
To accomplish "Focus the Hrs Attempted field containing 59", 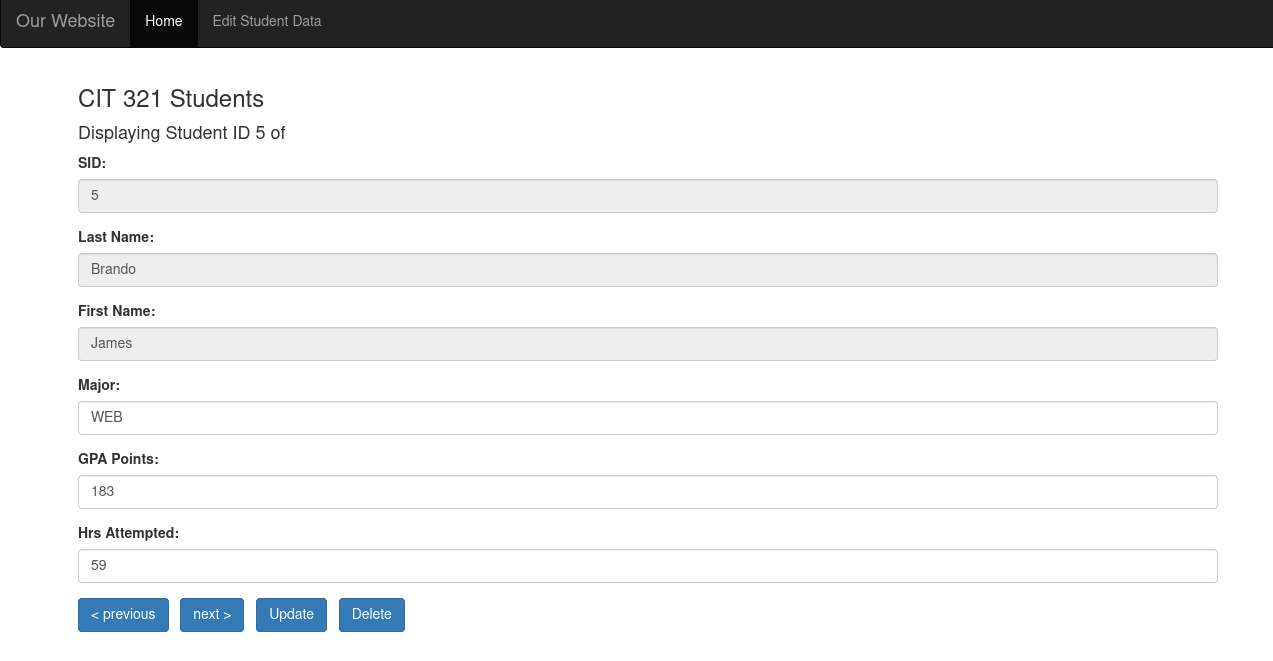I will (648, 566).
